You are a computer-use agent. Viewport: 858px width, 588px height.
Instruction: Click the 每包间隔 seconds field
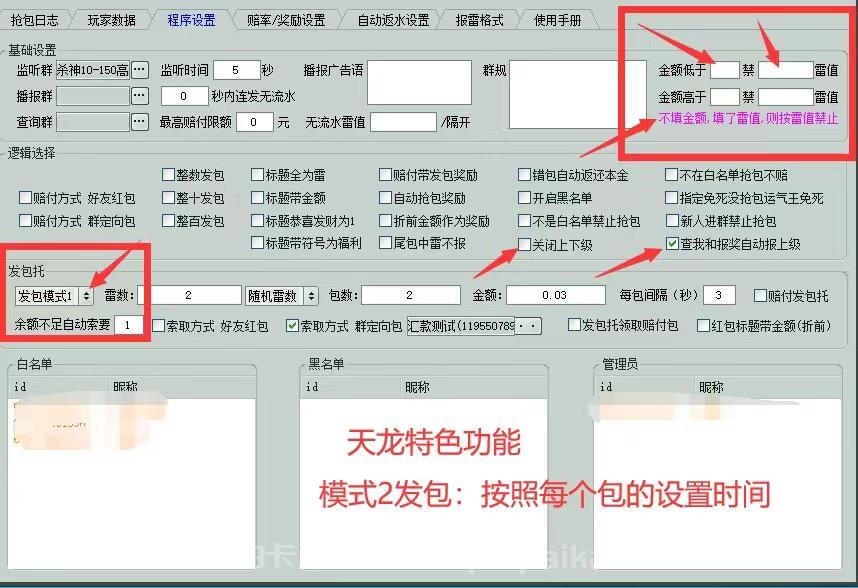pyautogui.click(x=719, y=295)
